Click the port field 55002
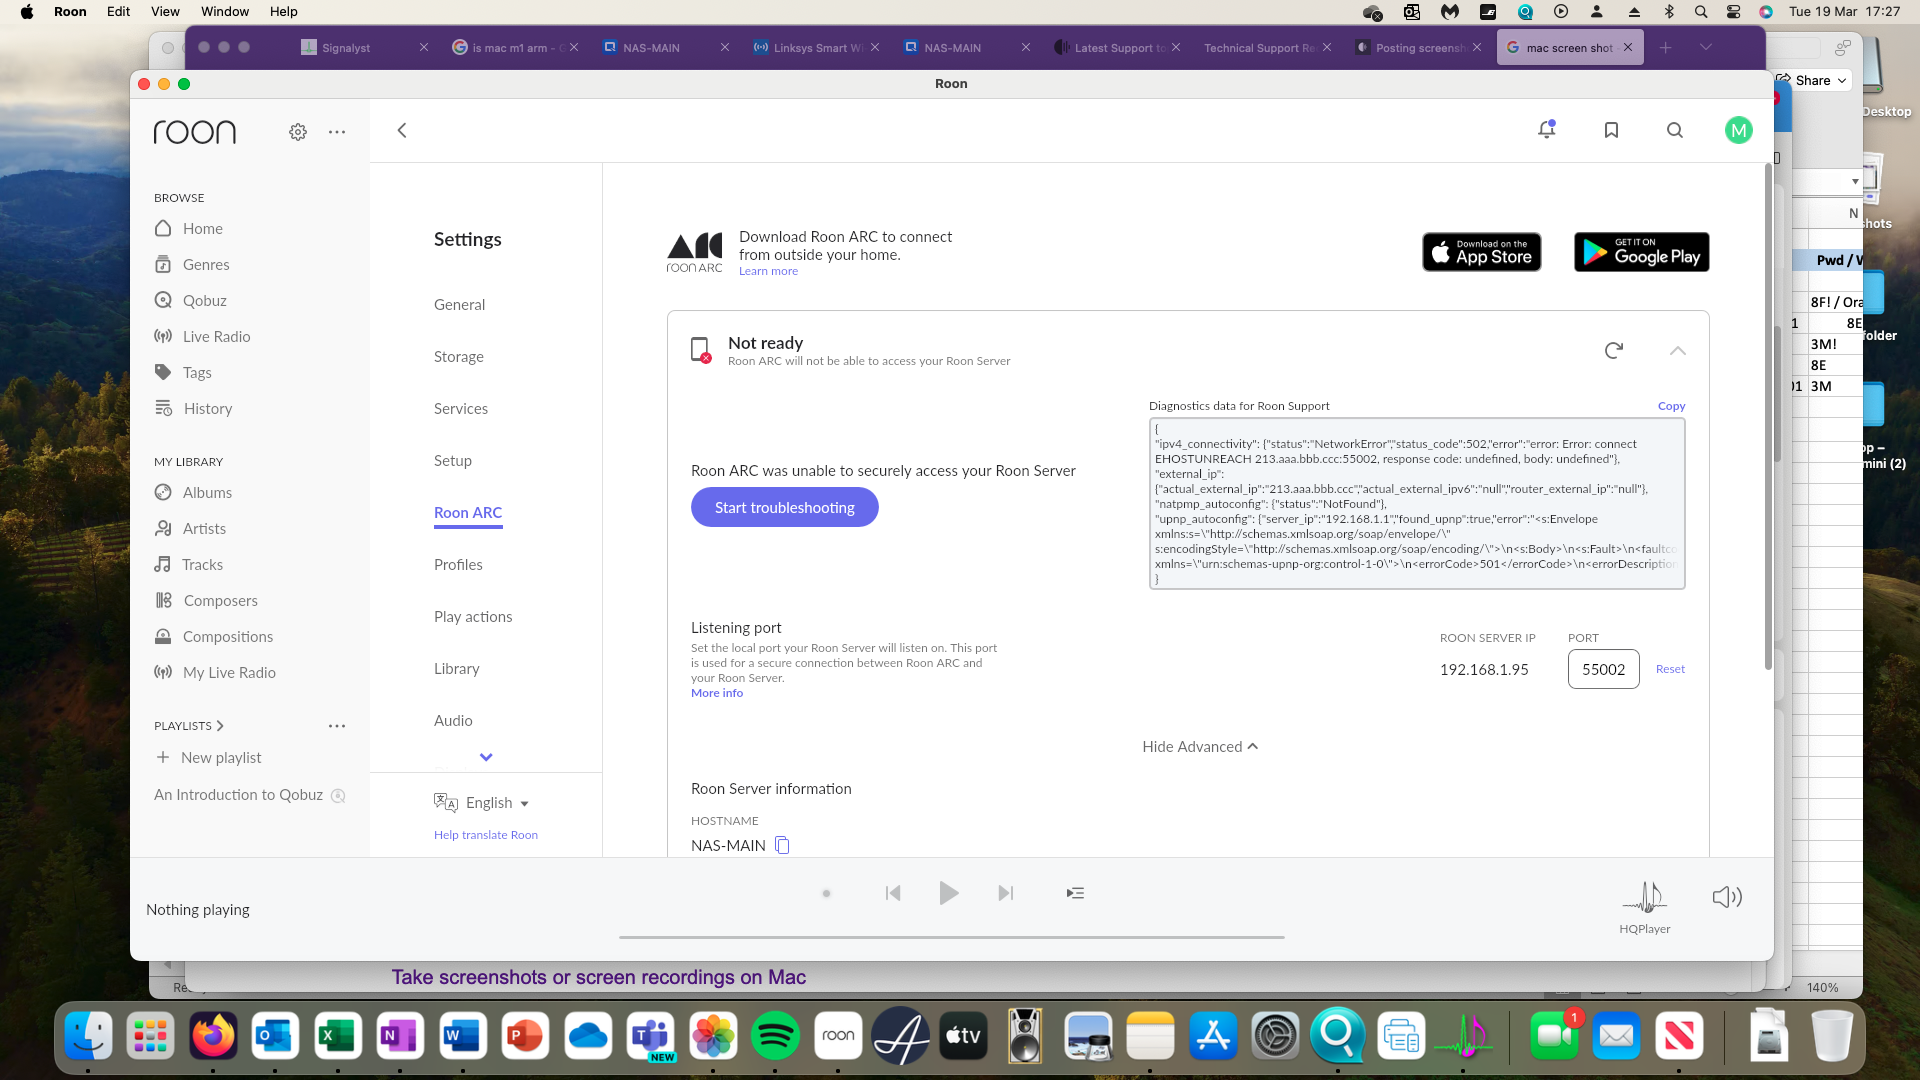 [x=1604, y=670]
